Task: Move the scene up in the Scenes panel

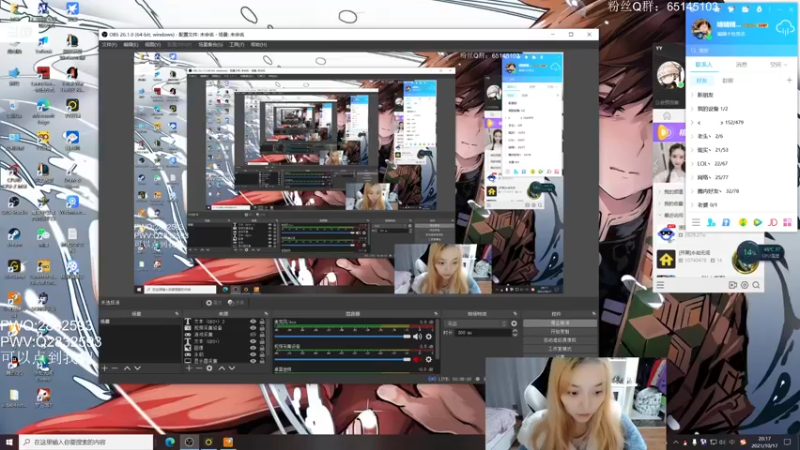Action: click(127, 368)
